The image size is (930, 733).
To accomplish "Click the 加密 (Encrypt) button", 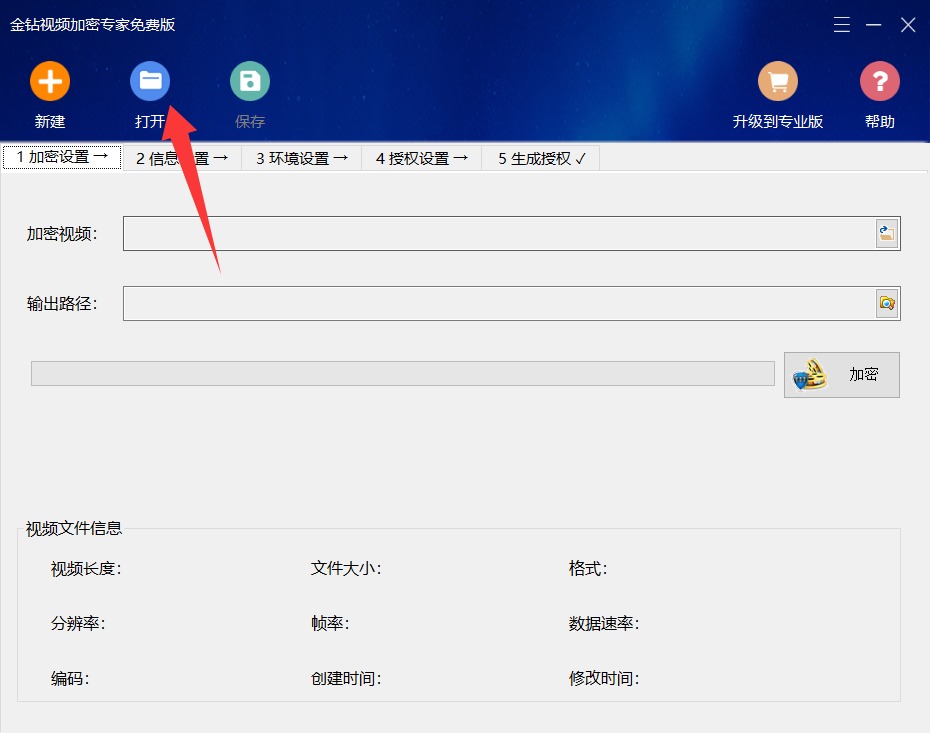I will click(842, 375).
